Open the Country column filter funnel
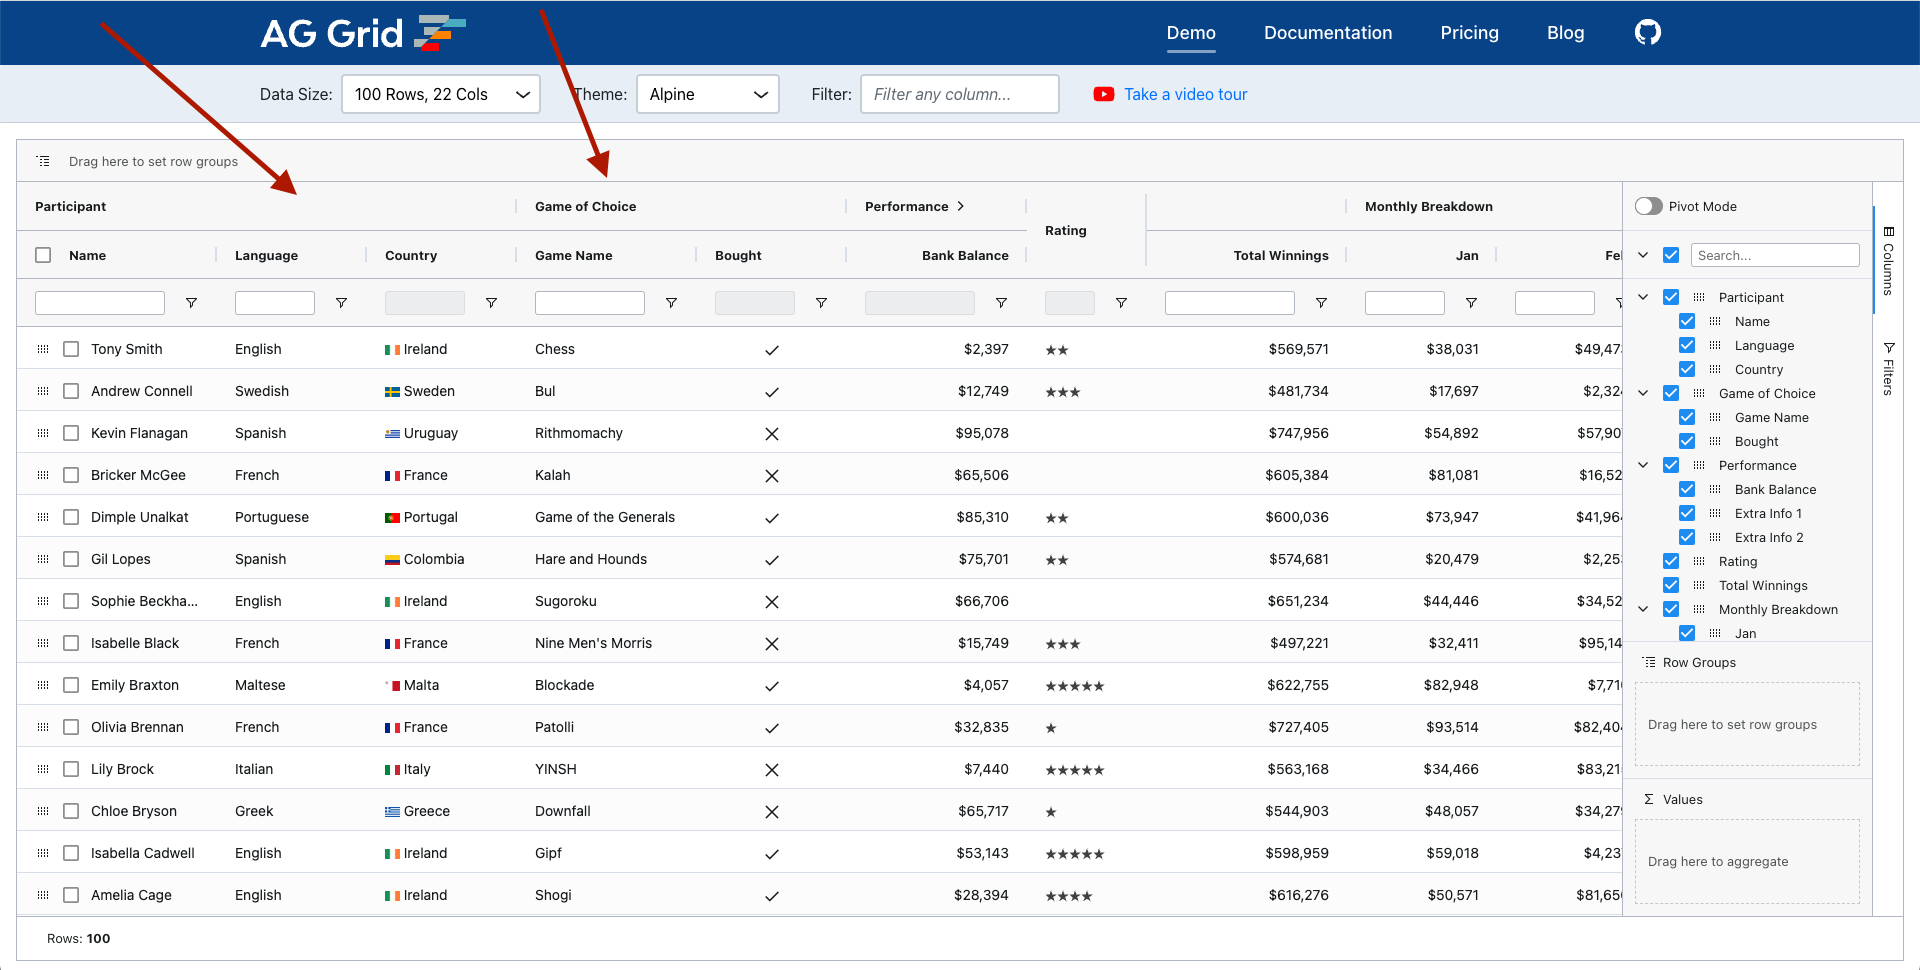The width and height of the screenshot is (1920, 970). (x=491, y=302)
